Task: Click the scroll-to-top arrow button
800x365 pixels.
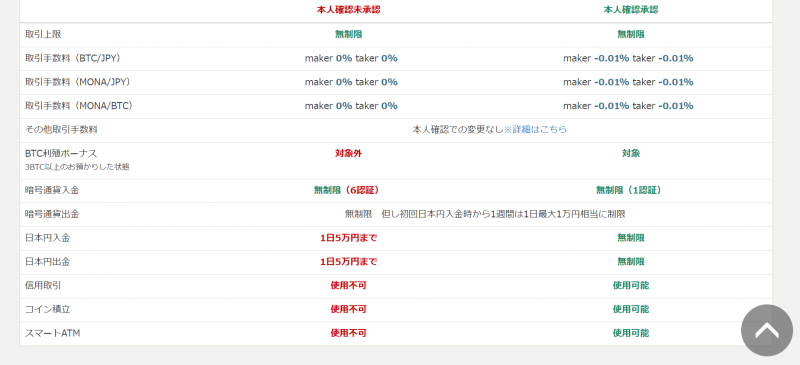Action: tap(767, 330)
